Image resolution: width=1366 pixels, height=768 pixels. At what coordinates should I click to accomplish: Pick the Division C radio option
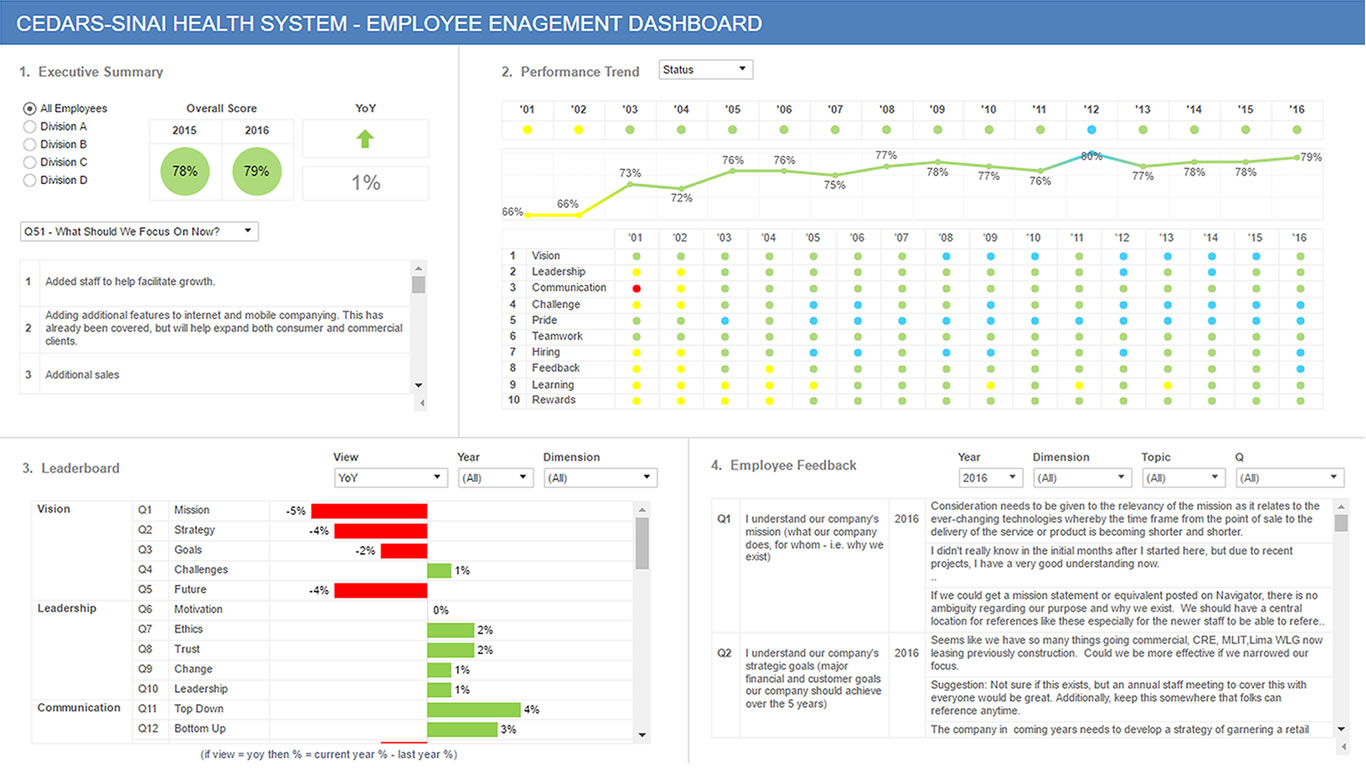pos(30,162)
